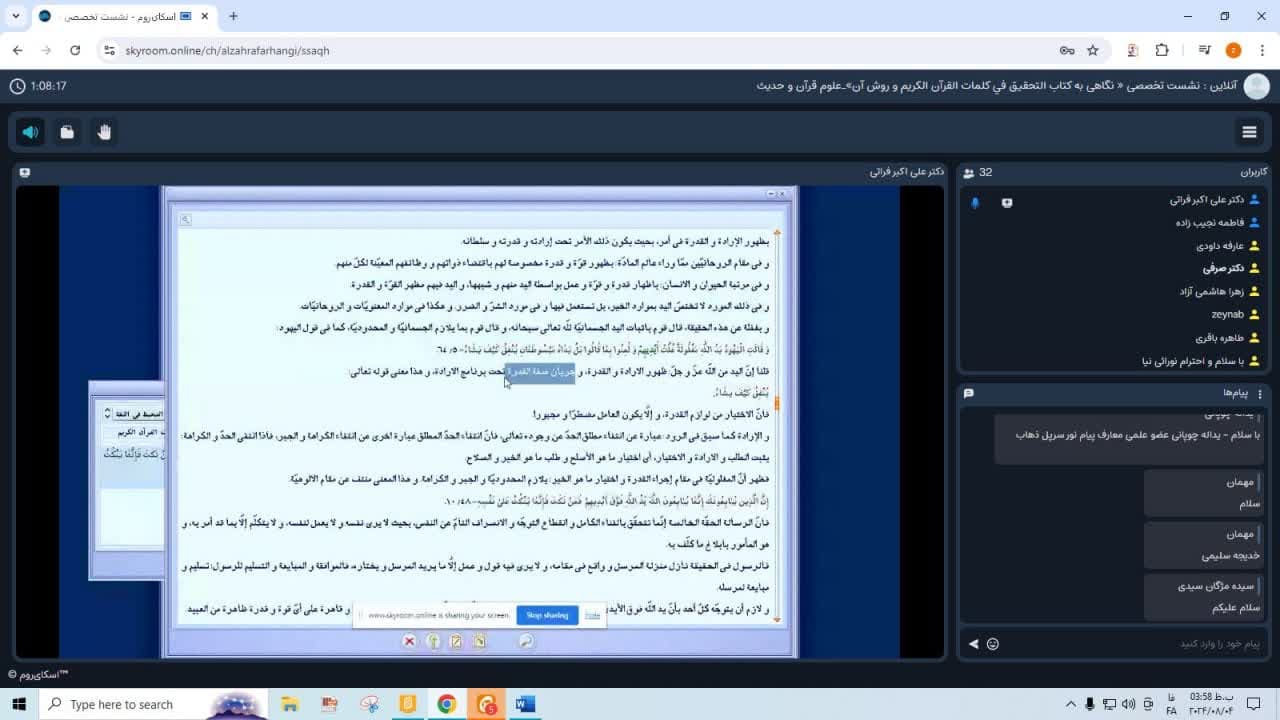This screenshot has height=720, width=1280.
Task: Click the video panel screen icon top-left
Action: [25, 173]
